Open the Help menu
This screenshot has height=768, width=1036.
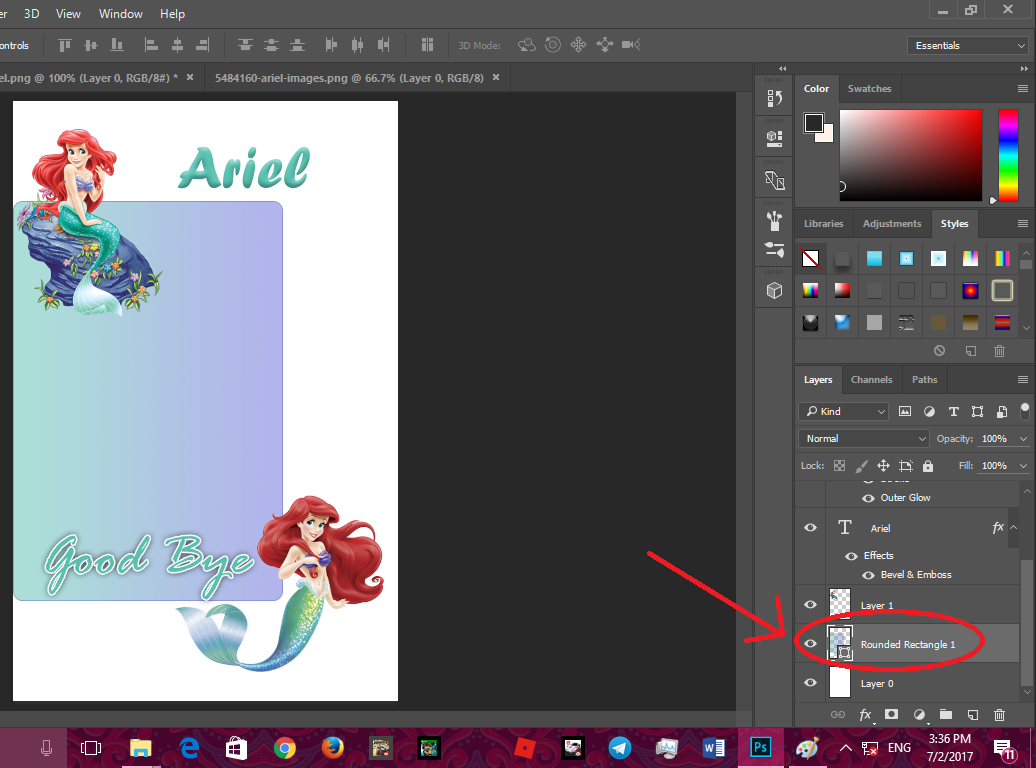[x=172, y=14]
